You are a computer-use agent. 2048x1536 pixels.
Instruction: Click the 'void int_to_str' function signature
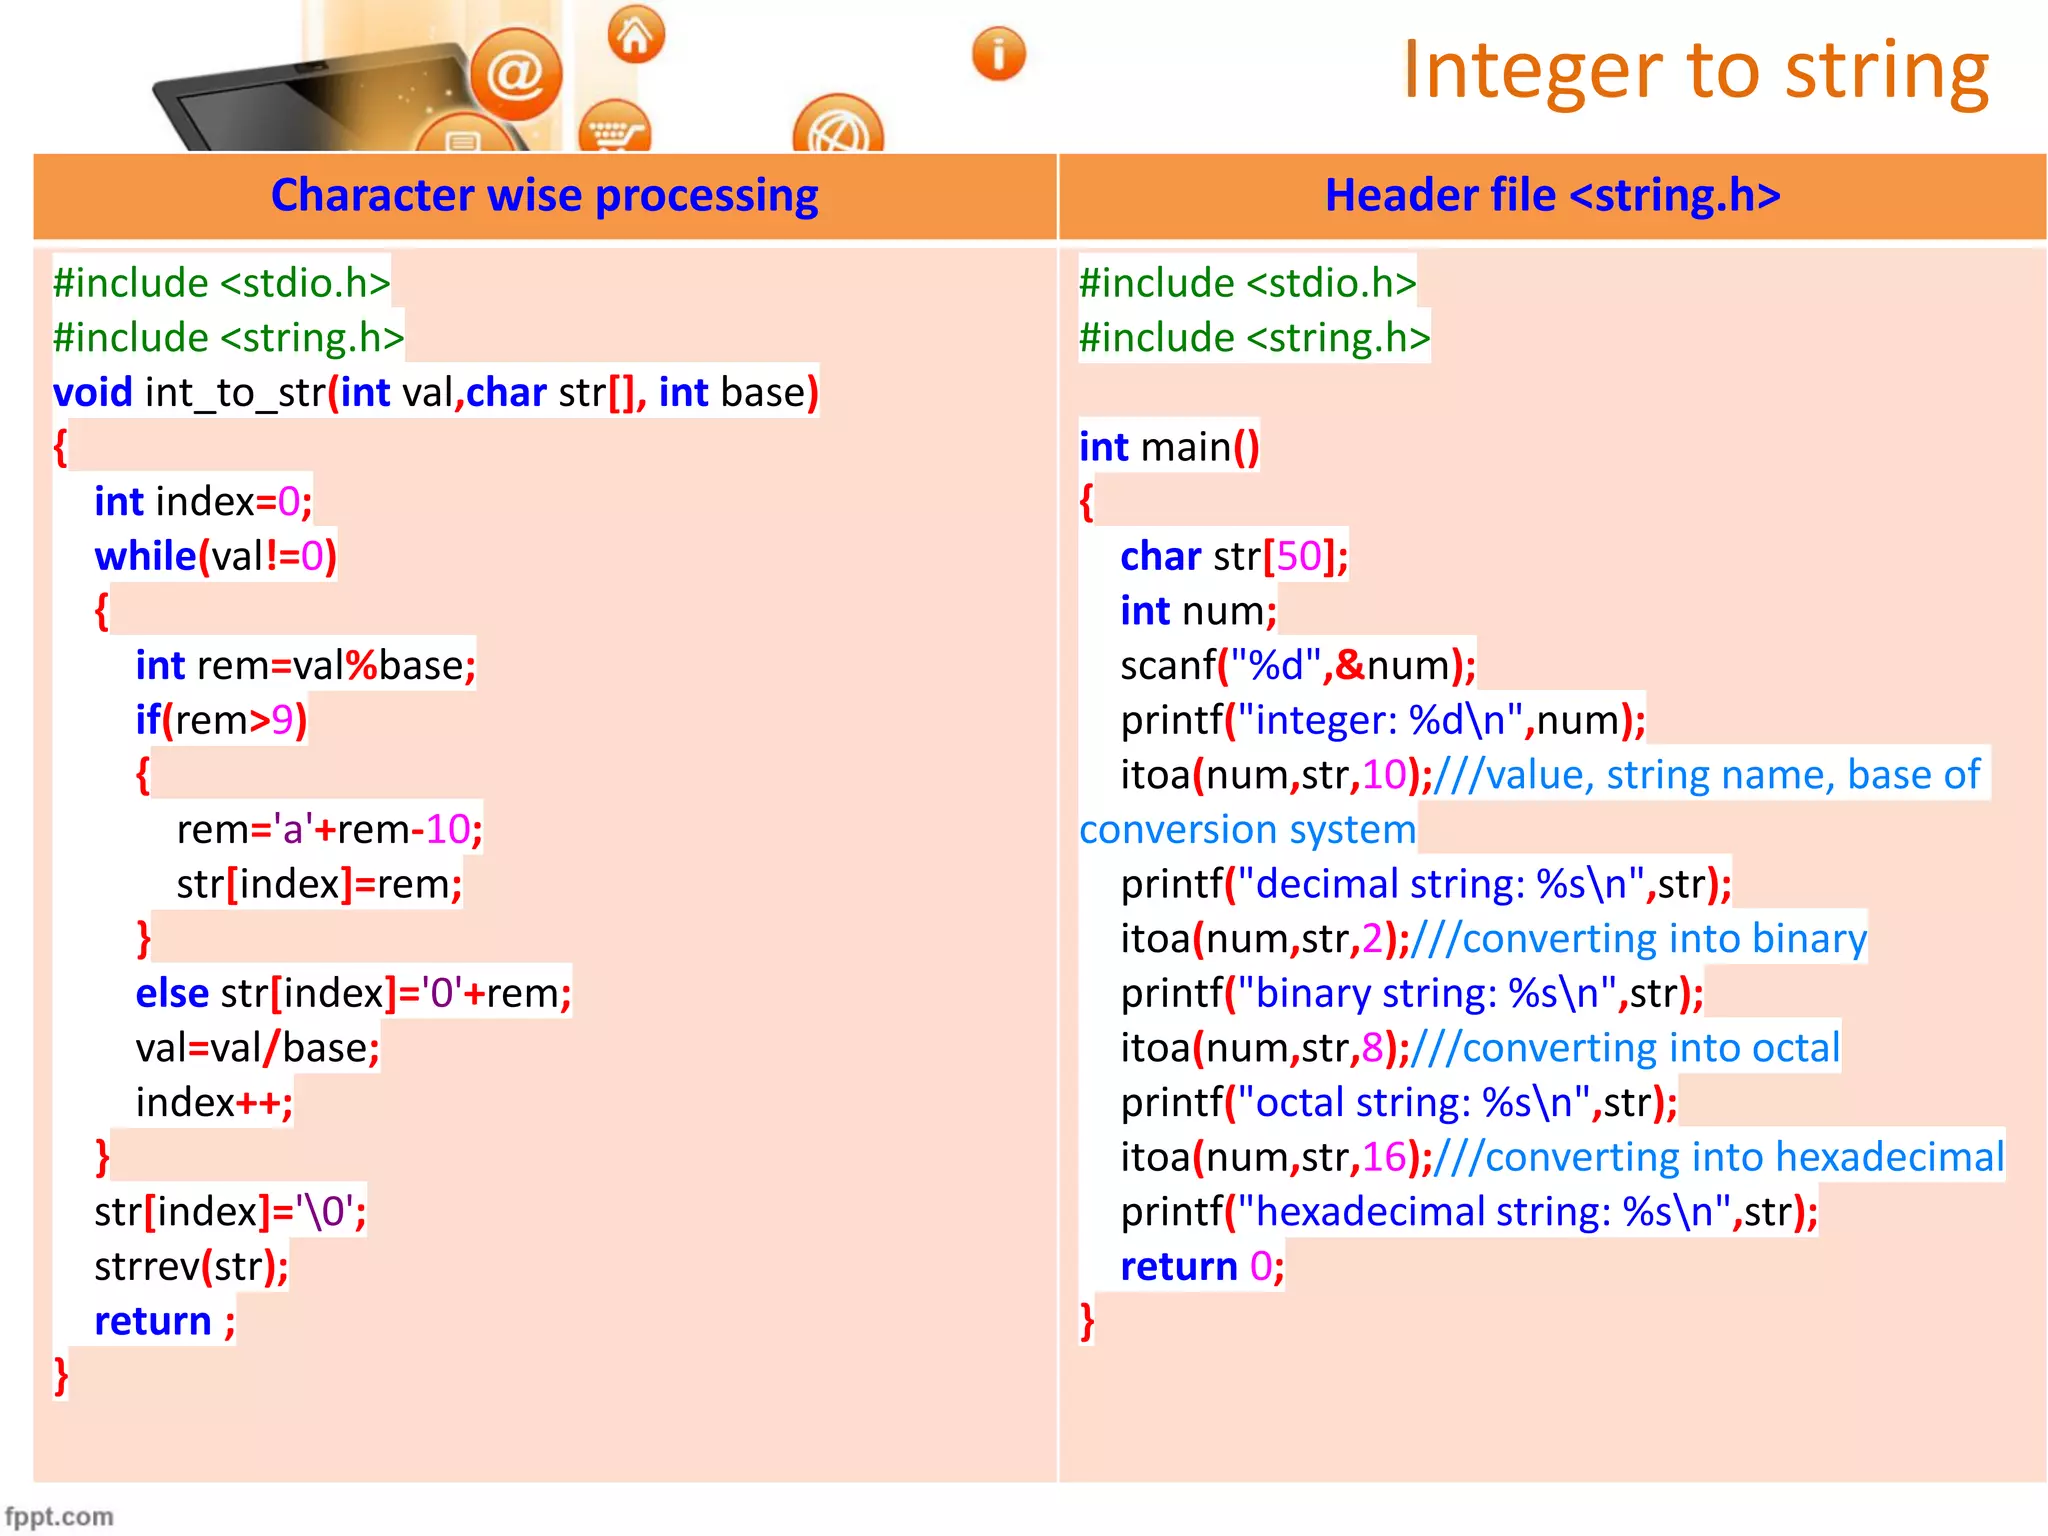(x=436, y=392)
